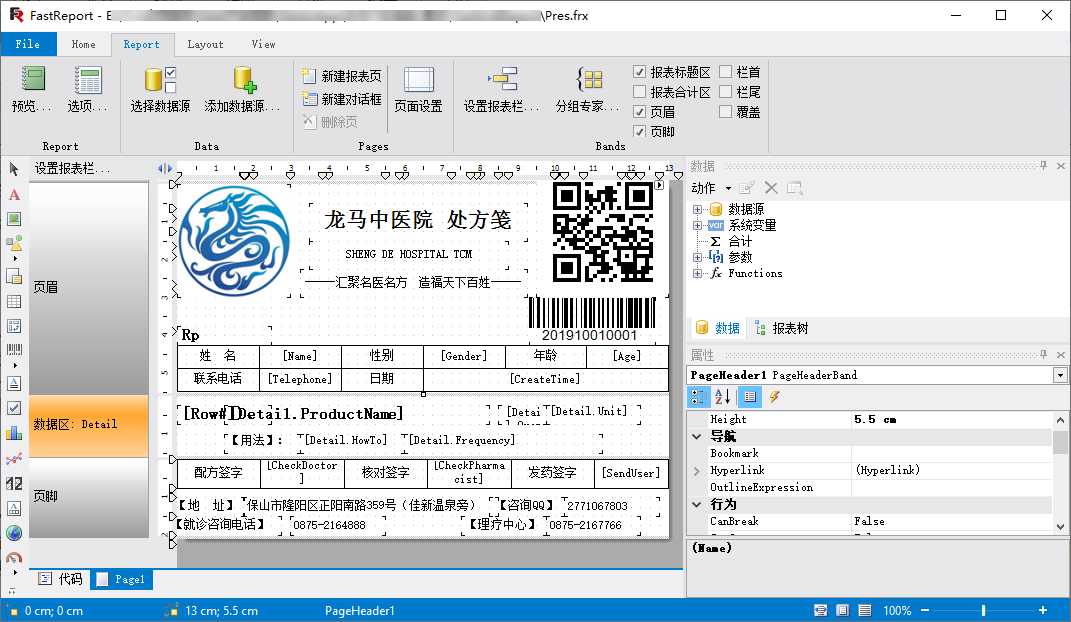This screenshot has height=622, width=1071.
Task: Choose the digital number (12) object tool
Action: coord(14,483)
